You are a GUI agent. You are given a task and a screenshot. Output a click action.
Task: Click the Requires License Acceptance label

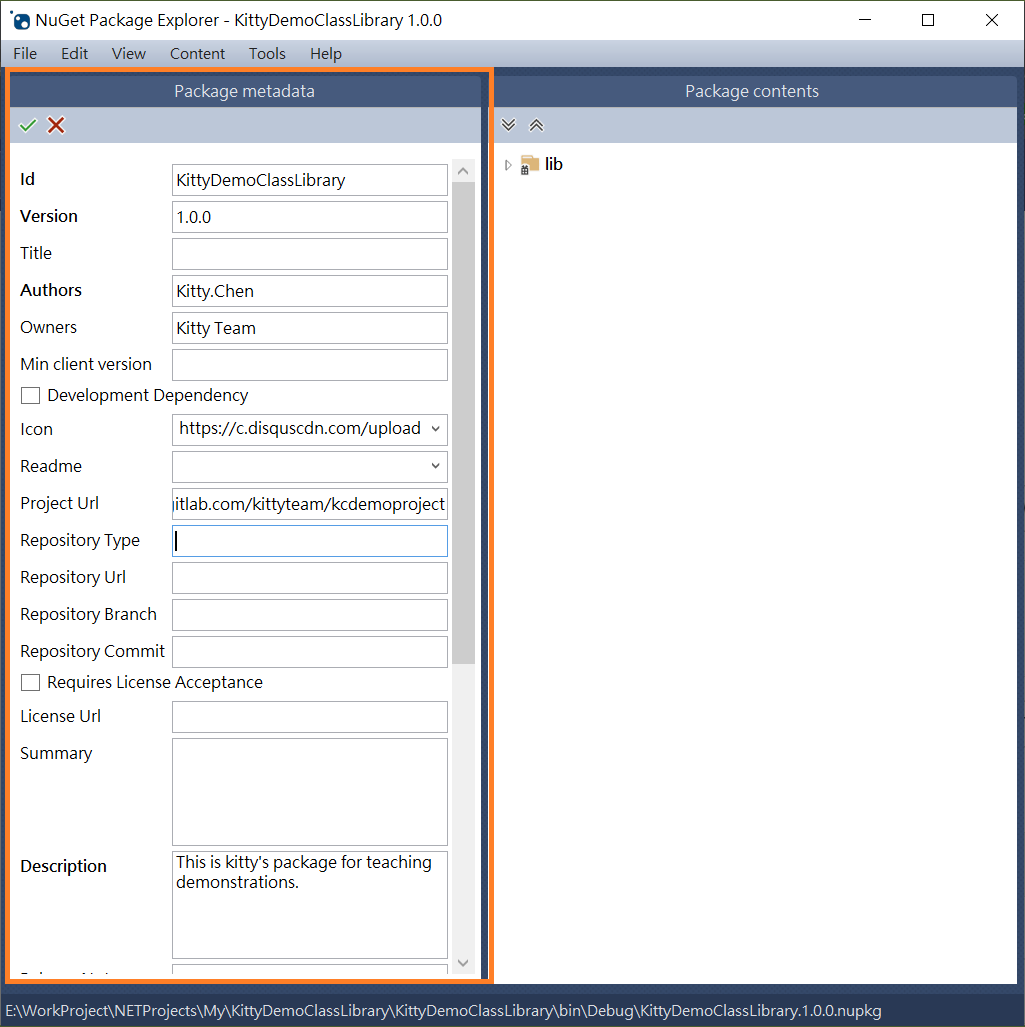(x=155, y=682)
